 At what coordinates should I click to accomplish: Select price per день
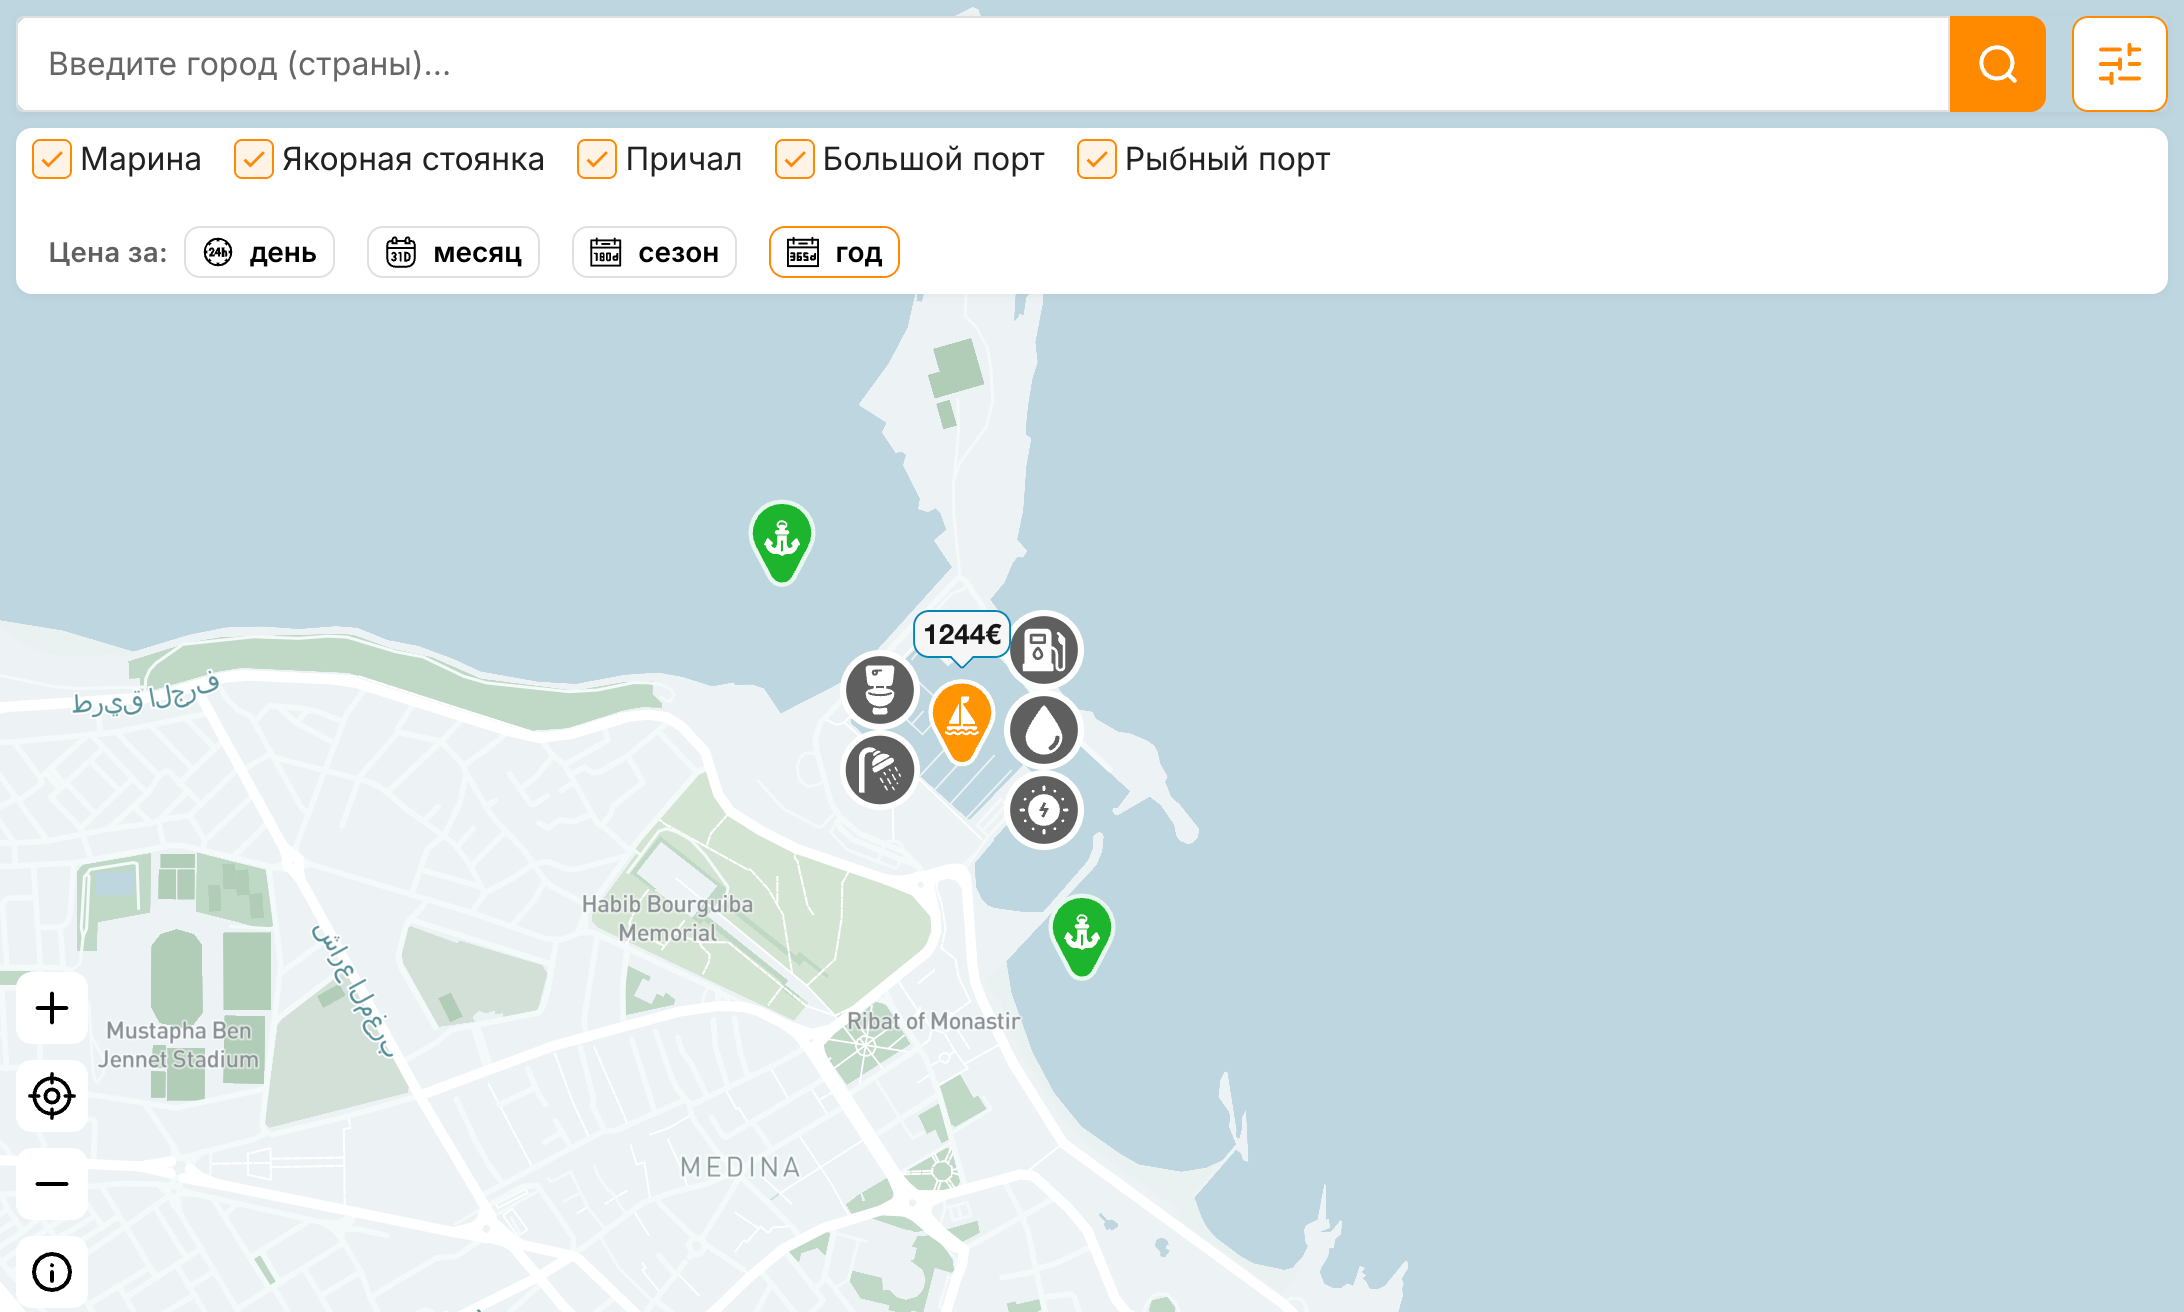[260, 252]
